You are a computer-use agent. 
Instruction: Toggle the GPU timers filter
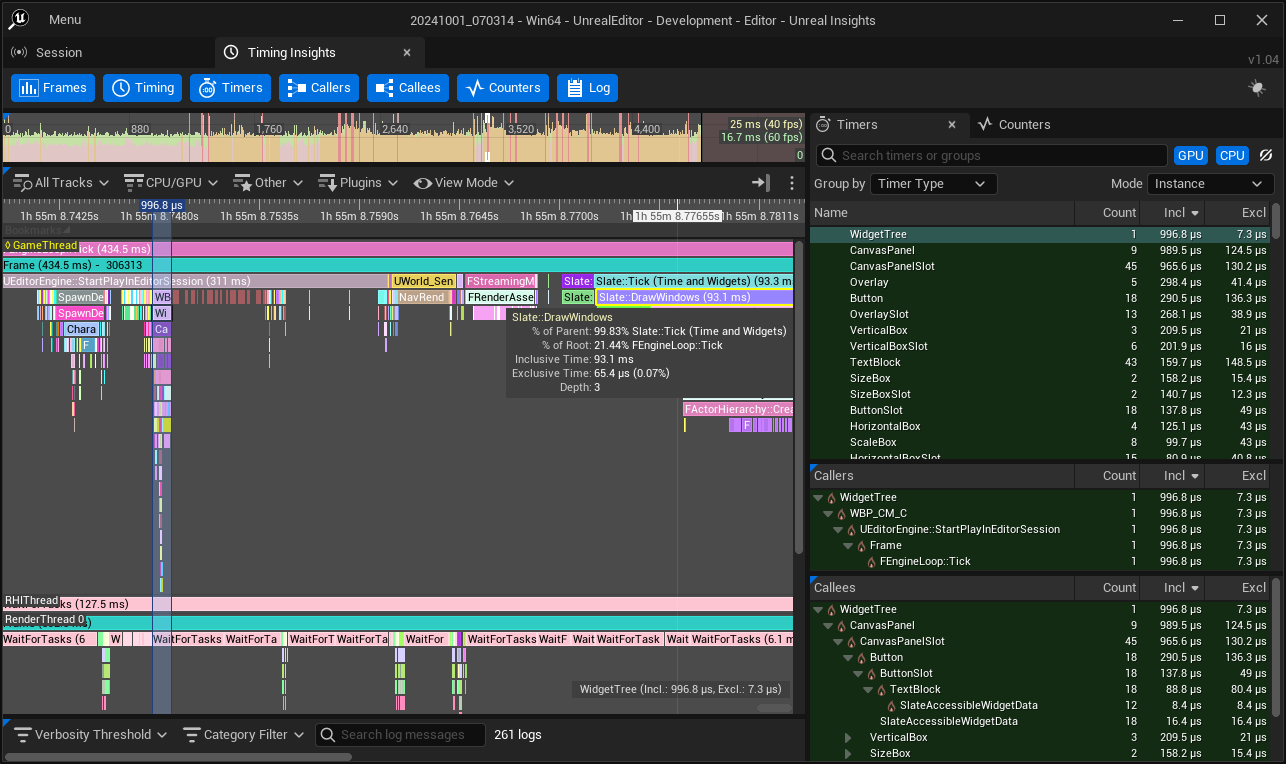point(1190,156)
